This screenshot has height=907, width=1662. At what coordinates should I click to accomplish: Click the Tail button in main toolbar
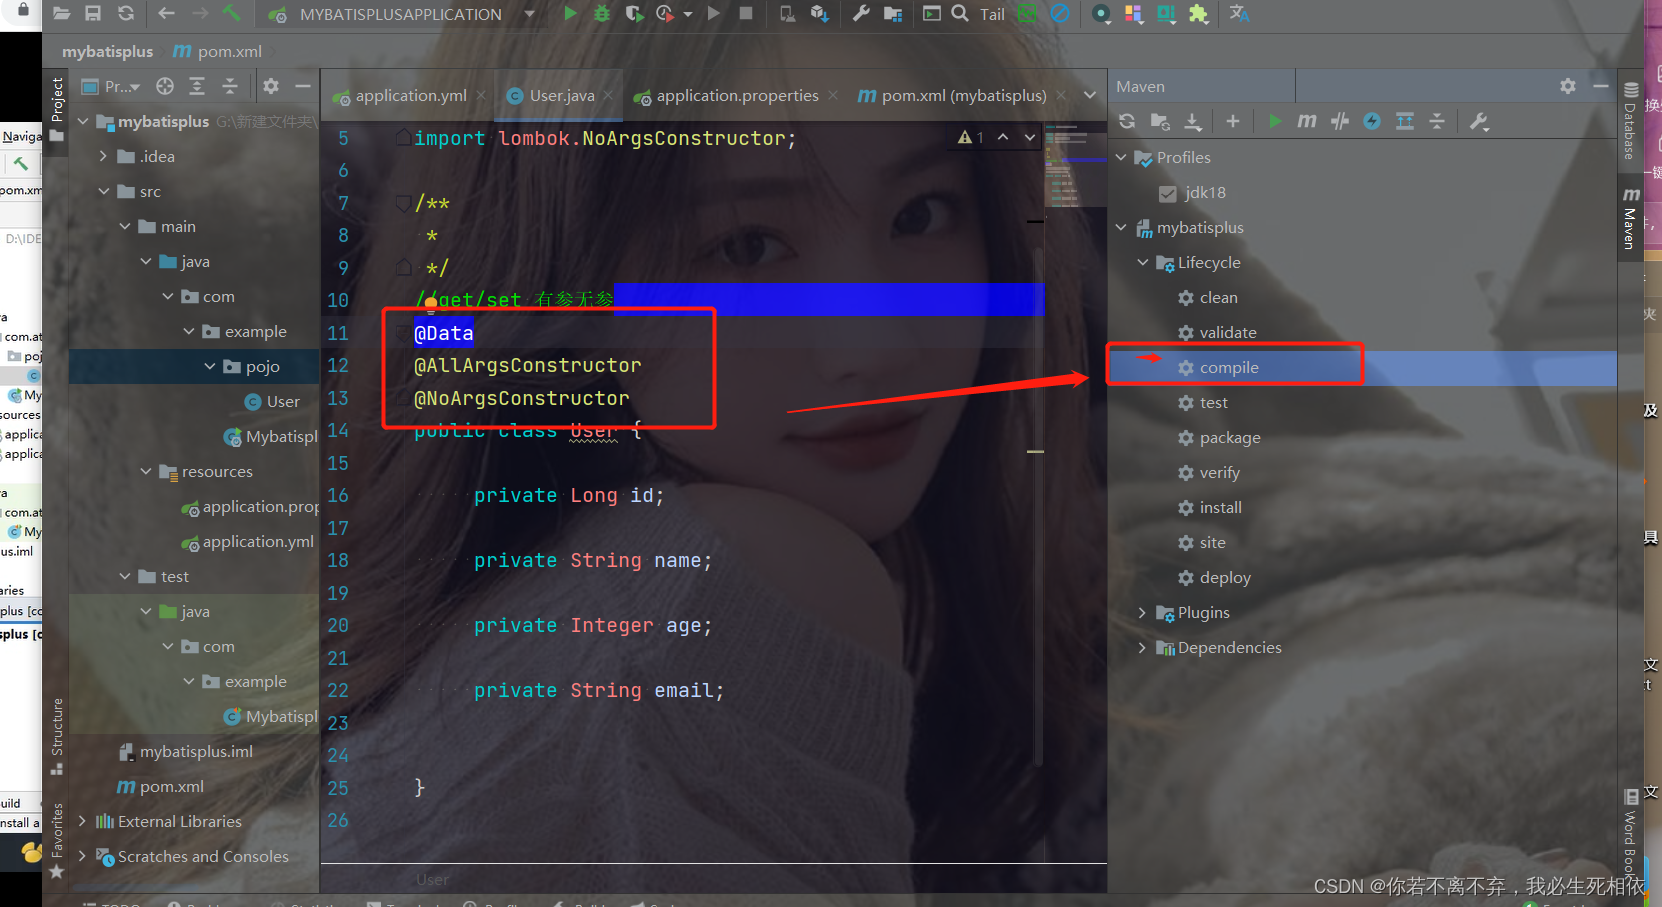click(992, 14)
